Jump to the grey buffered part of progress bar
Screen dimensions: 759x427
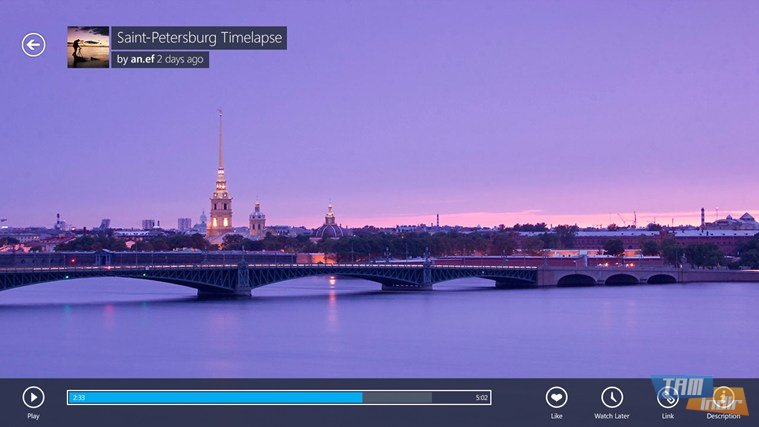pyautogui.click(x=397, y=397)
